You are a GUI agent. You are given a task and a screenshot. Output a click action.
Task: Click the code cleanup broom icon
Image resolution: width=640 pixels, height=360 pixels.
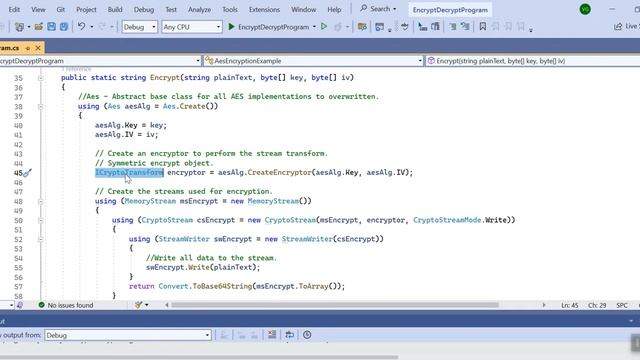[x=138, y=305]
